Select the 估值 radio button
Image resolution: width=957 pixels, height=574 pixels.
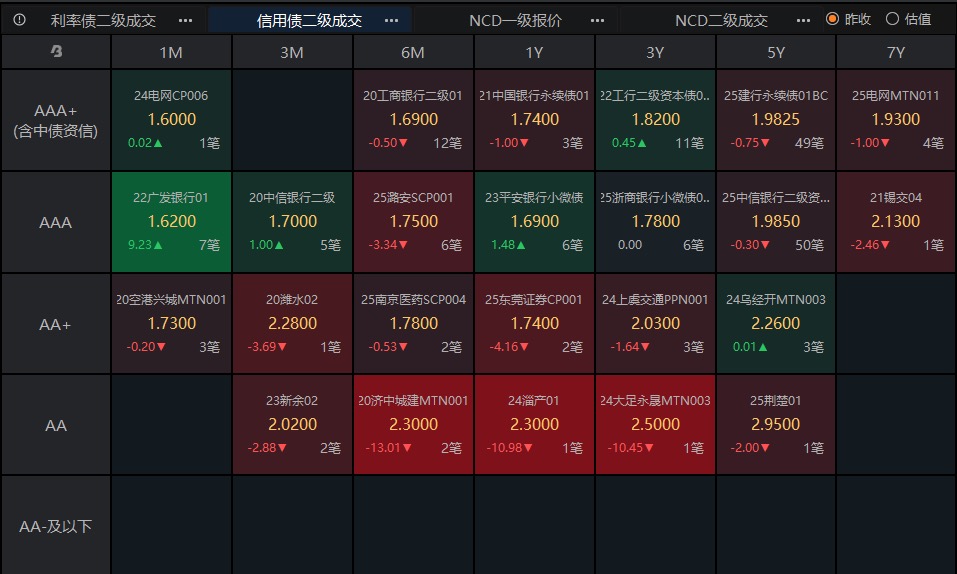coord(892,19)
